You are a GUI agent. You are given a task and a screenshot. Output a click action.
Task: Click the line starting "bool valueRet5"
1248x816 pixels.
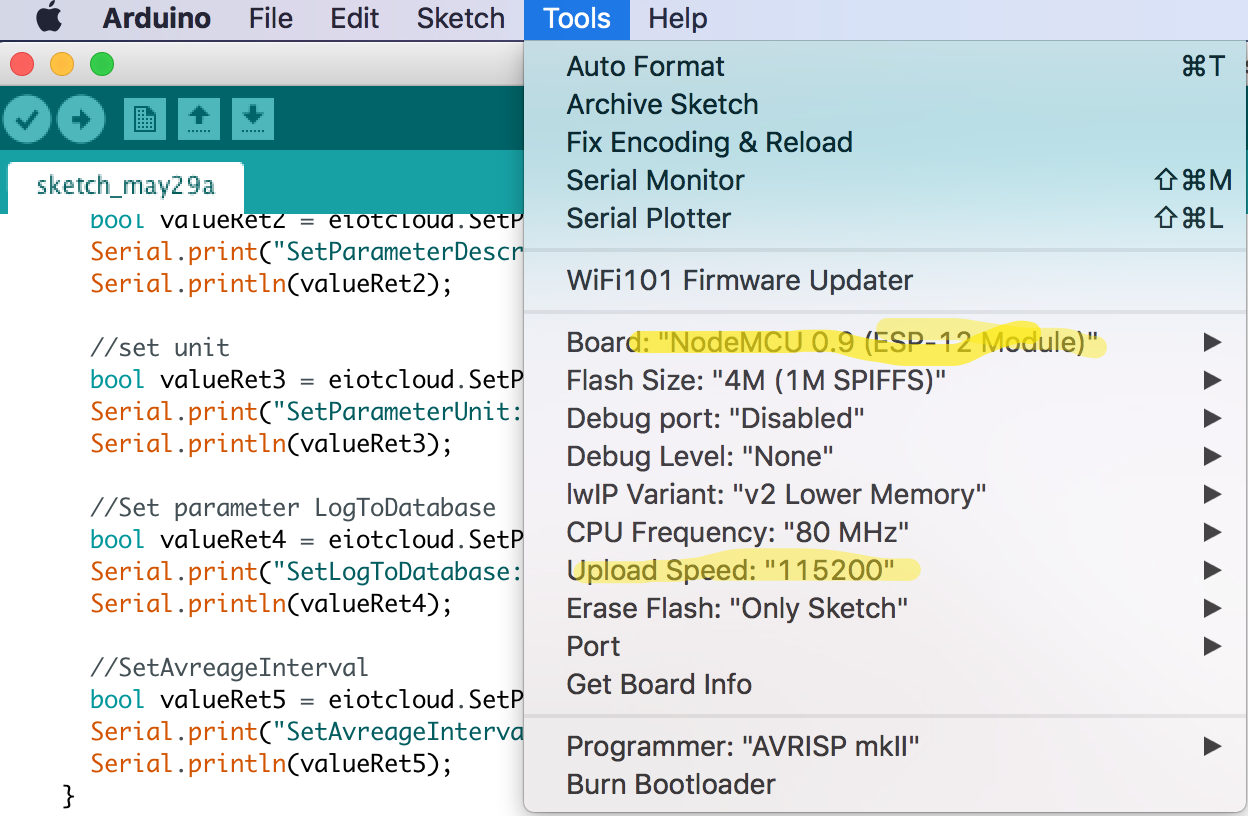point(307,700)
